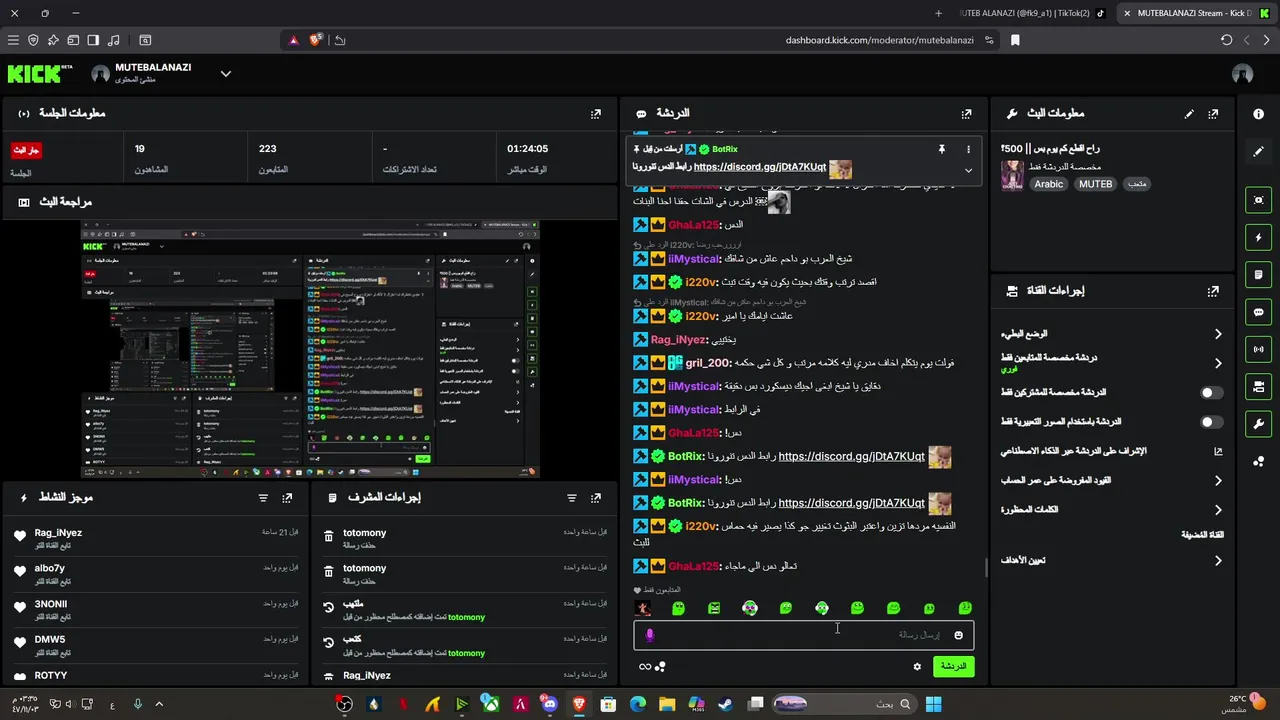
Task: Select the Arabic language tag
Action: (x=1048, y=184)
